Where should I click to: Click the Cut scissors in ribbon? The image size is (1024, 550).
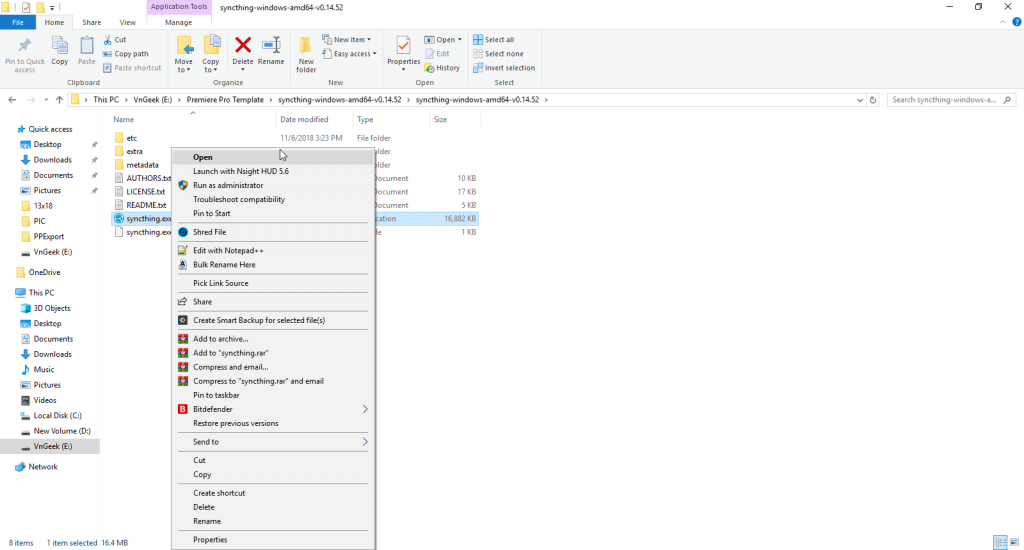tap(108, 40)
